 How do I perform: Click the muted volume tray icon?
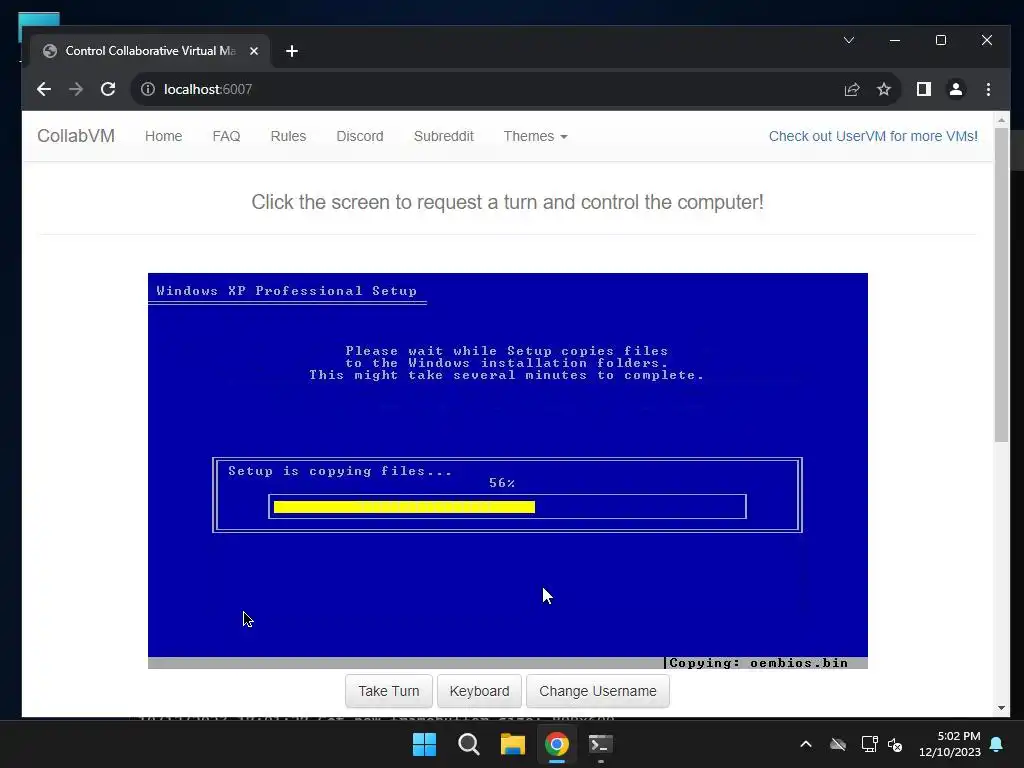click(895, 744)
